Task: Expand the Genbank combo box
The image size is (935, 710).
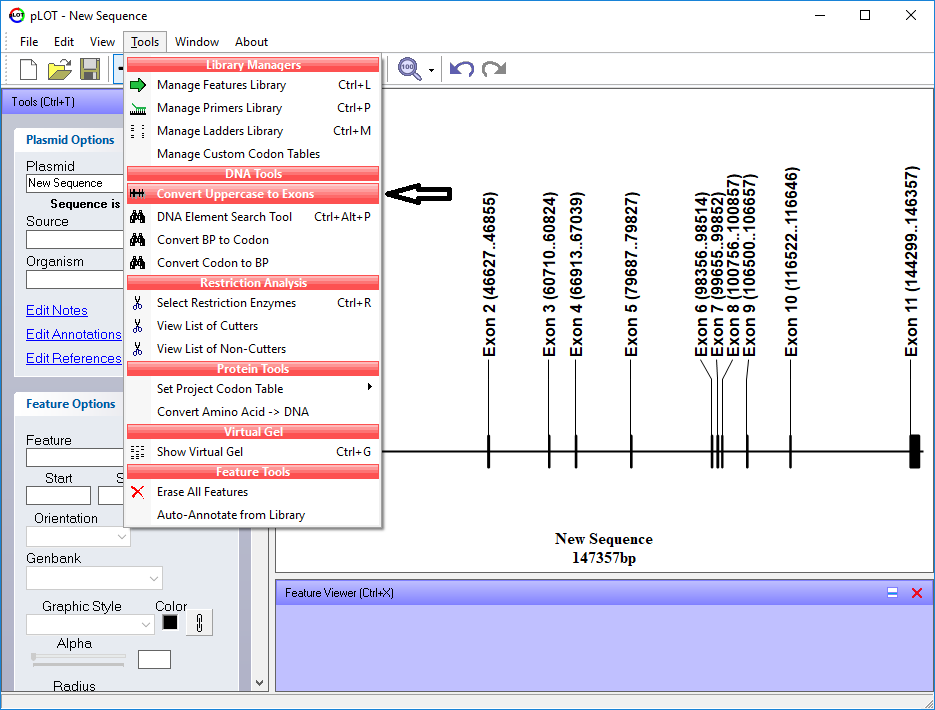Action: coord(94,577)
